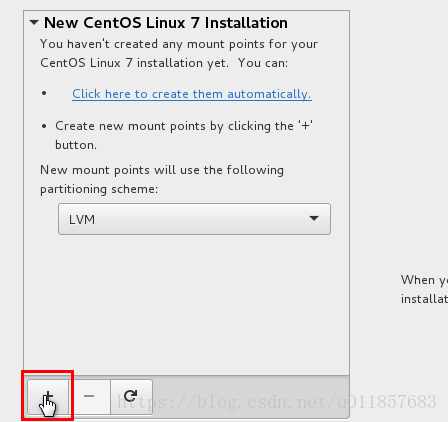
Task: Click the bullet before 'Create new mount points'
Action: 44,126
